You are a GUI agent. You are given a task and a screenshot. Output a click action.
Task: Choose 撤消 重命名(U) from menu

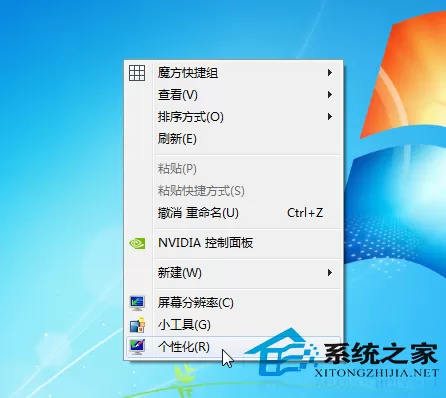[233, 212]
